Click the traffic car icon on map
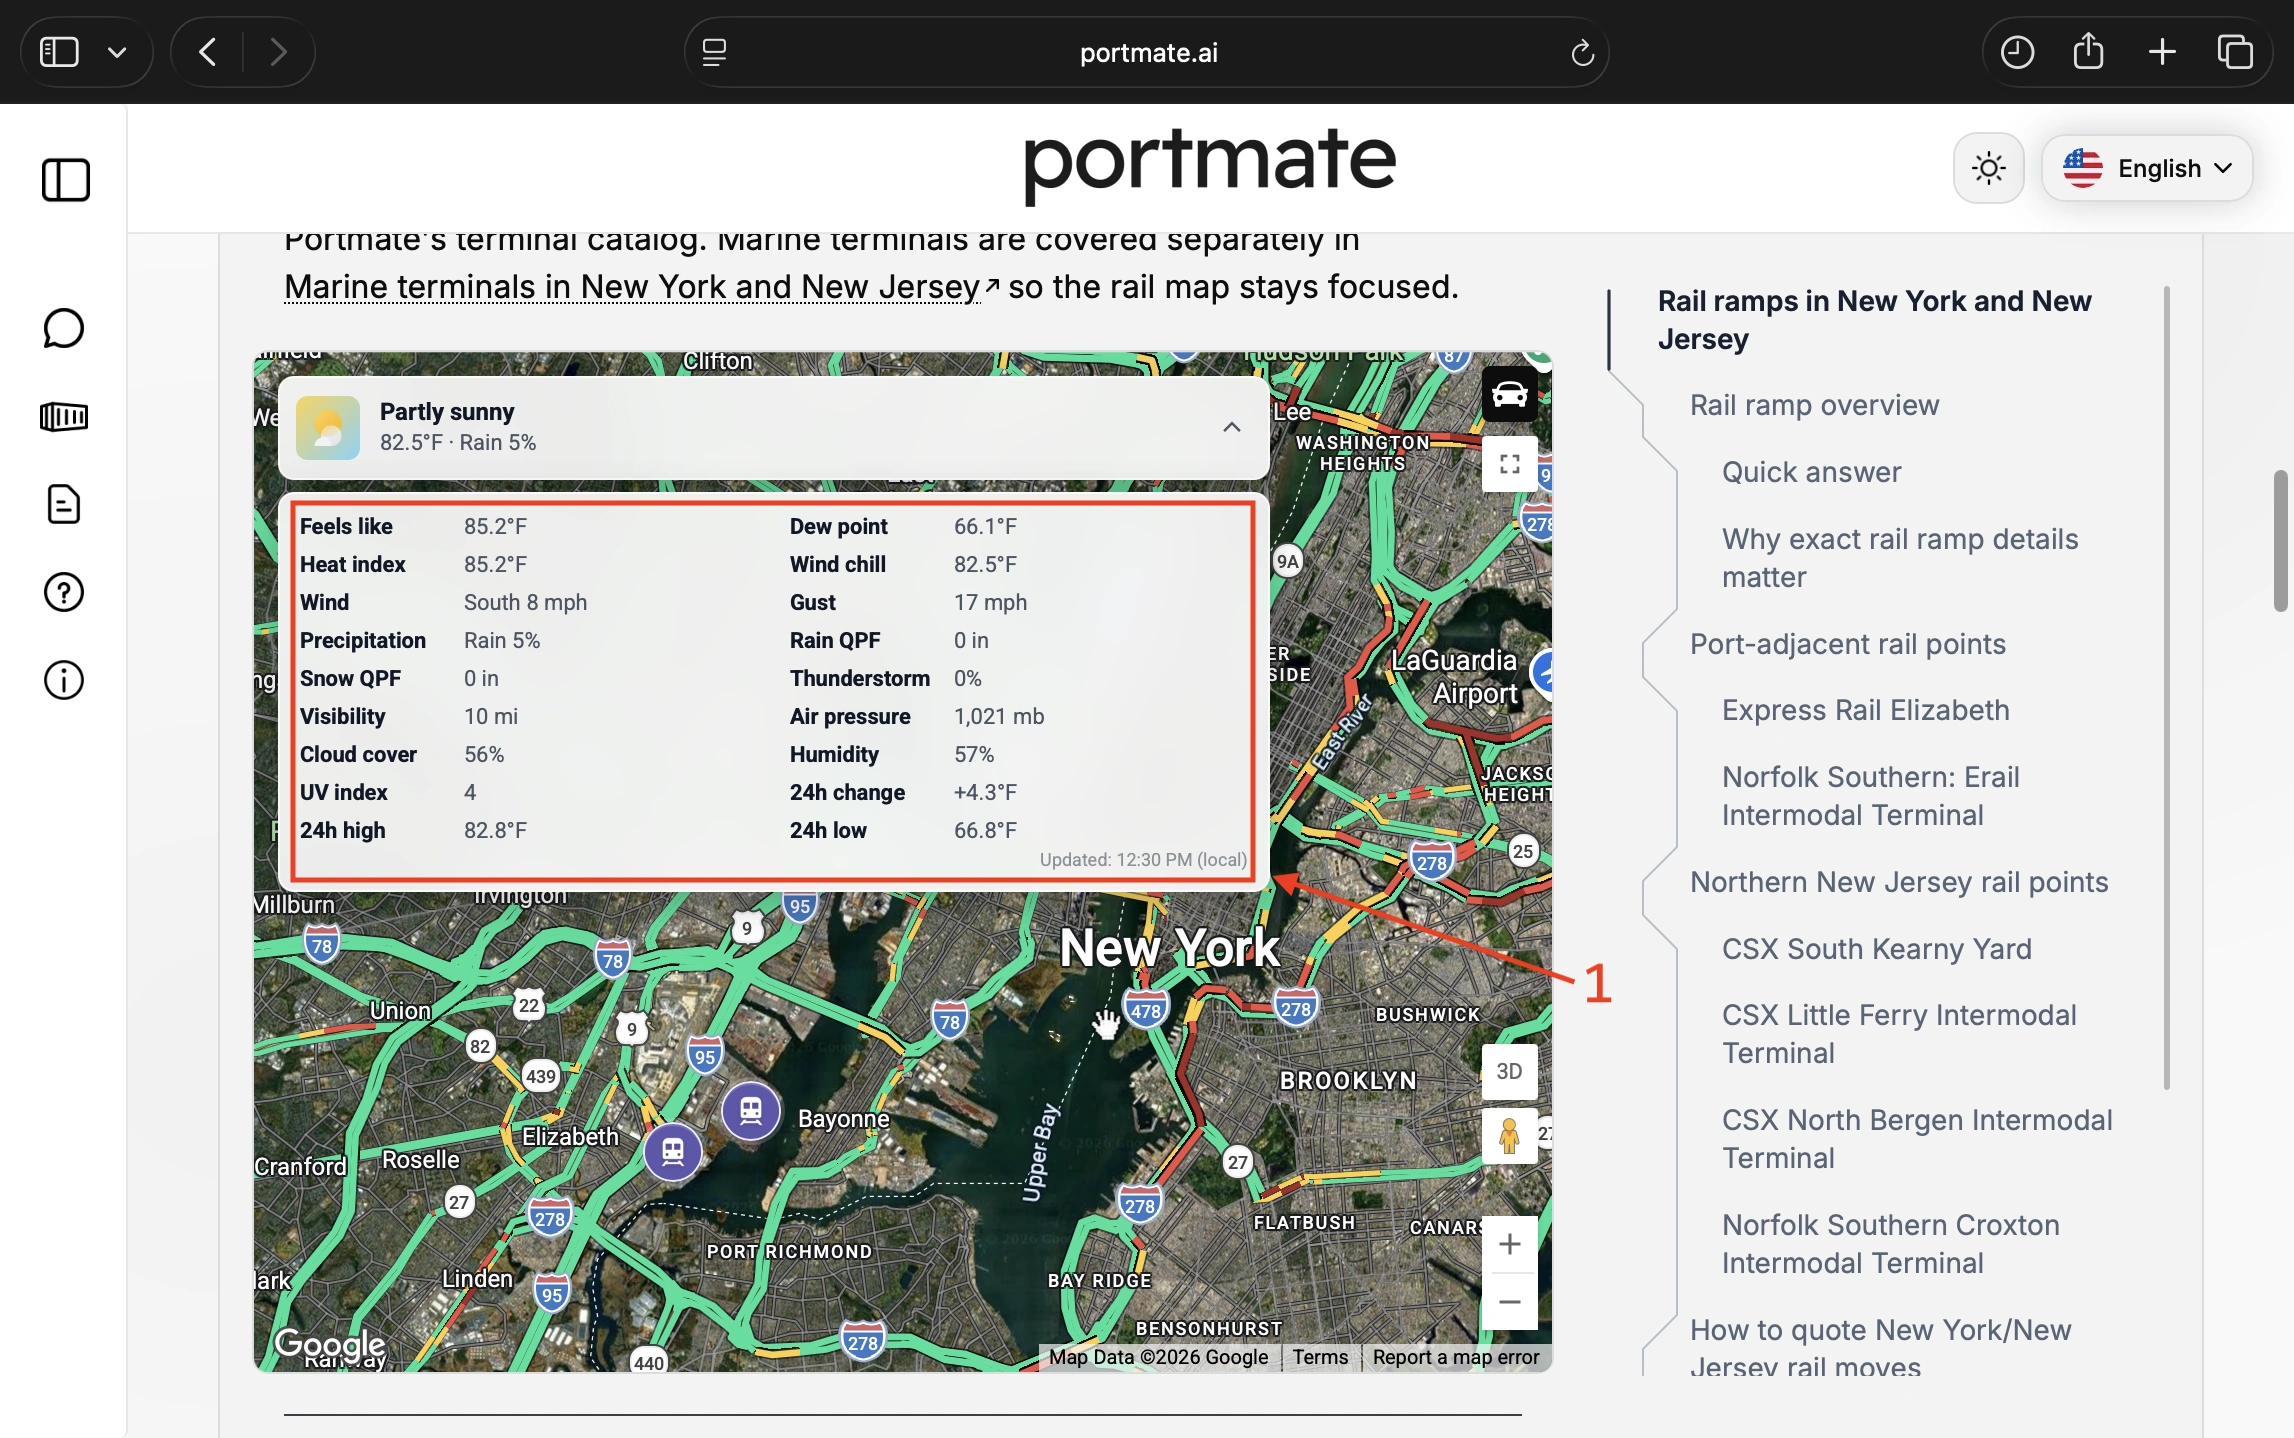The width and height of the screenshot is (2294, 1438). tap(1509, 395)
